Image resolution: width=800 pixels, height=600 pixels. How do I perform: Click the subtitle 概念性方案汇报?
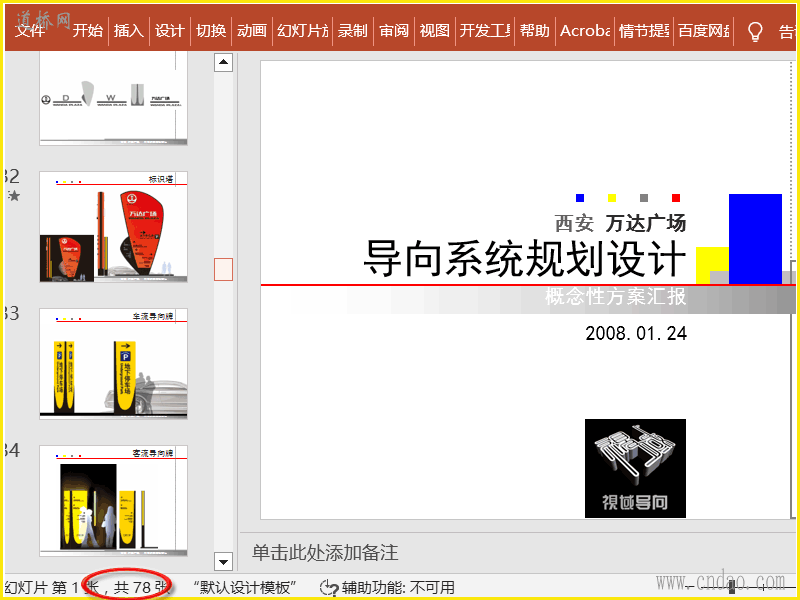(616, 296)
